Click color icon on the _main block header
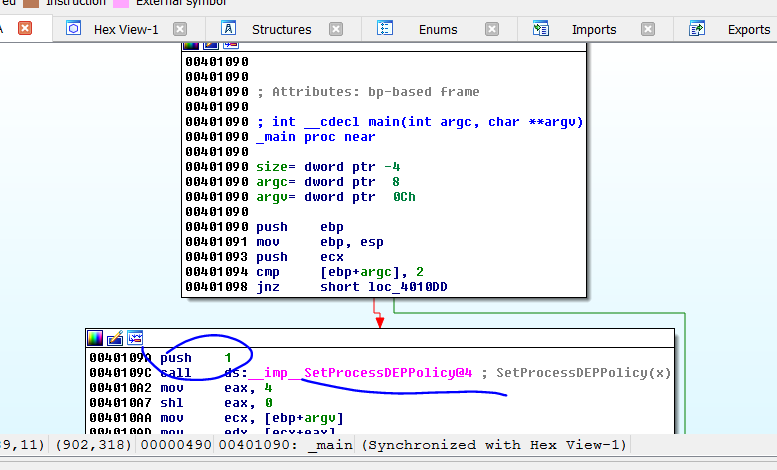Screen dimensions: 777x470 [191, 44]
